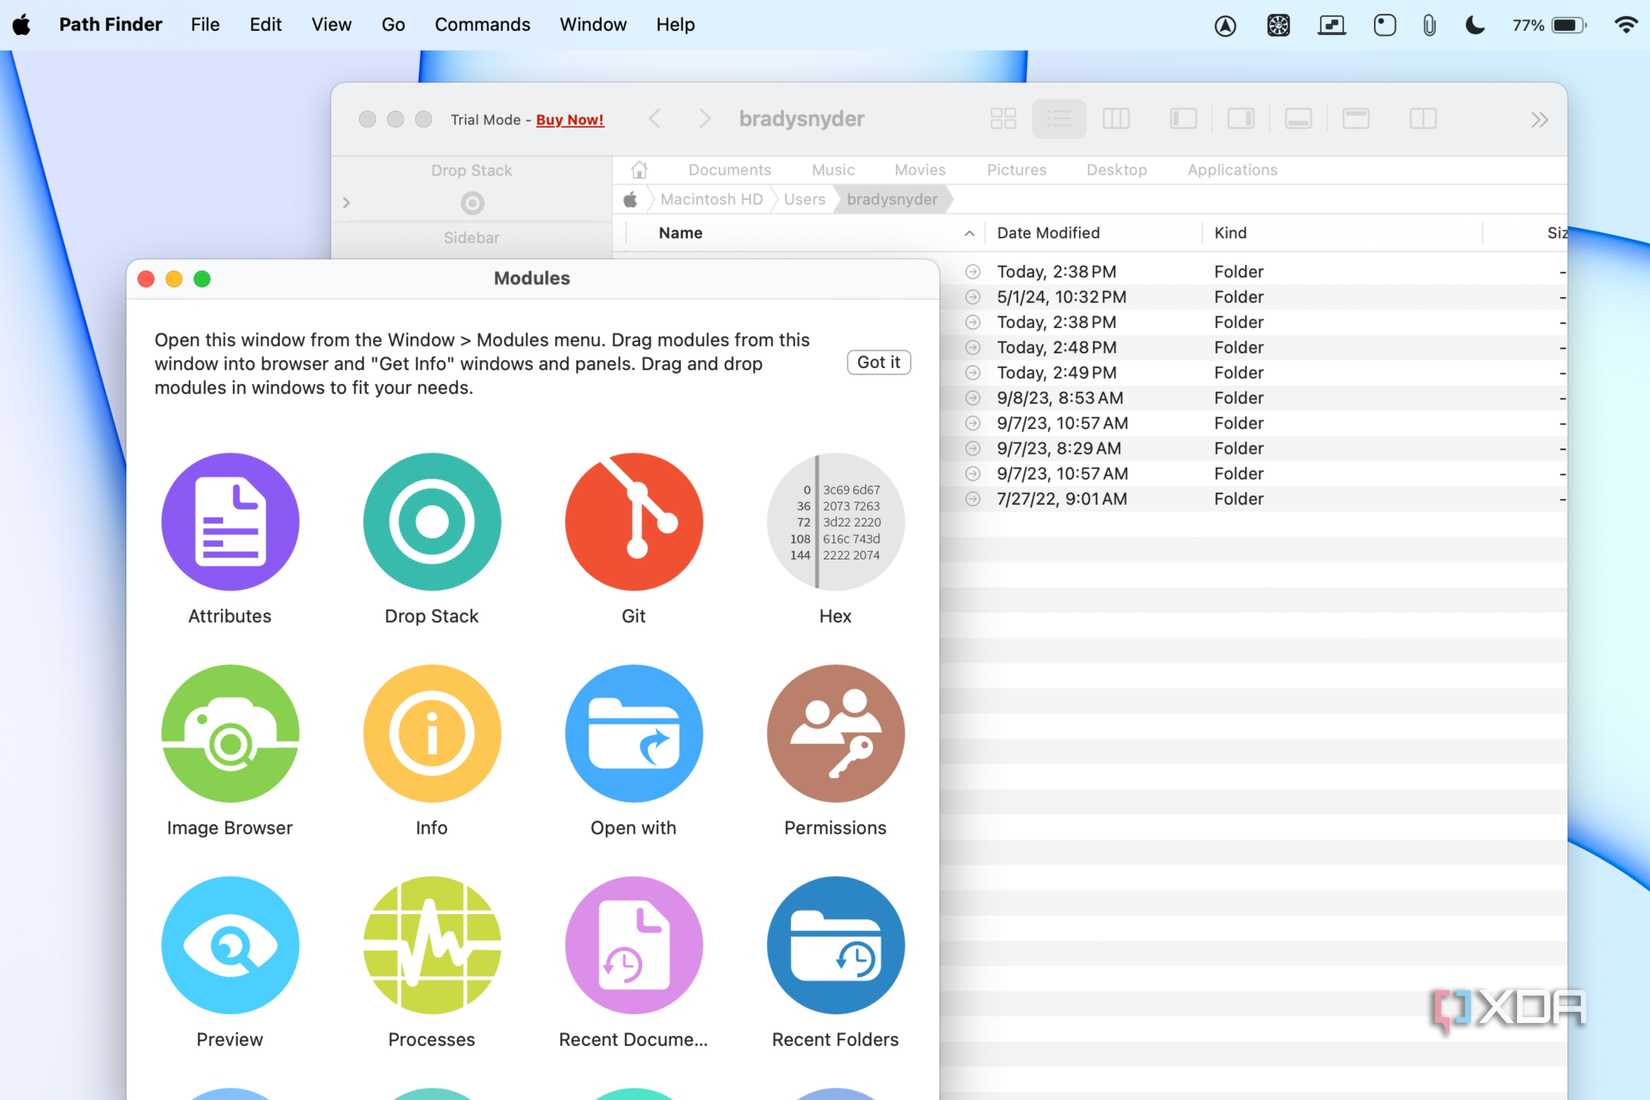Select the Permissions module icon
1650x1100 pixels.
(836, 734)
